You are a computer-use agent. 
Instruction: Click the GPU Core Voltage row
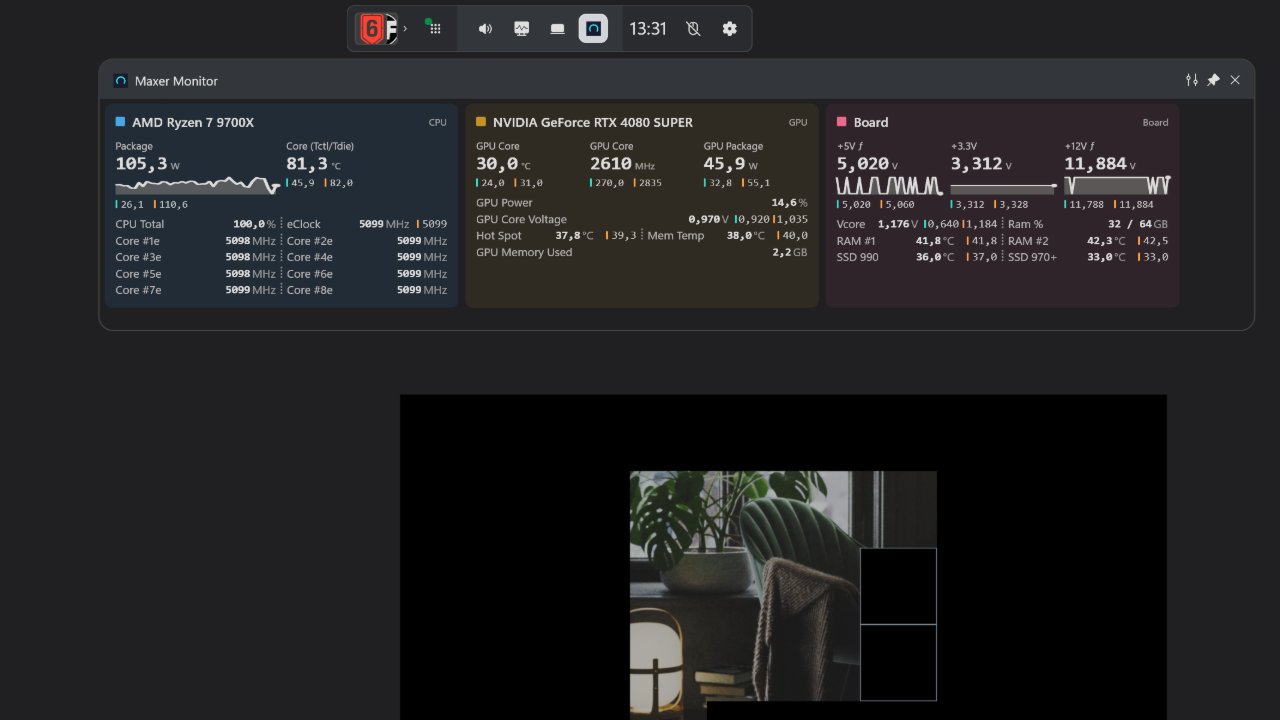(x=642, y=219)
